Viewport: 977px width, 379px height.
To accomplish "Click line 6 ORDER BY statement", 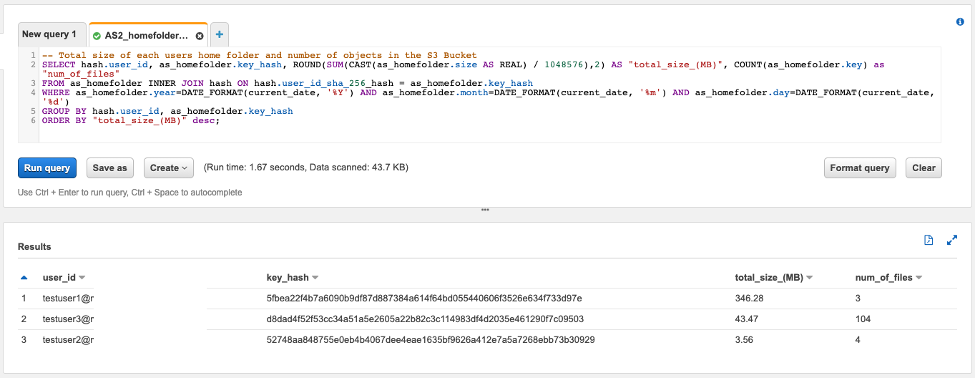I will (131, 120).
